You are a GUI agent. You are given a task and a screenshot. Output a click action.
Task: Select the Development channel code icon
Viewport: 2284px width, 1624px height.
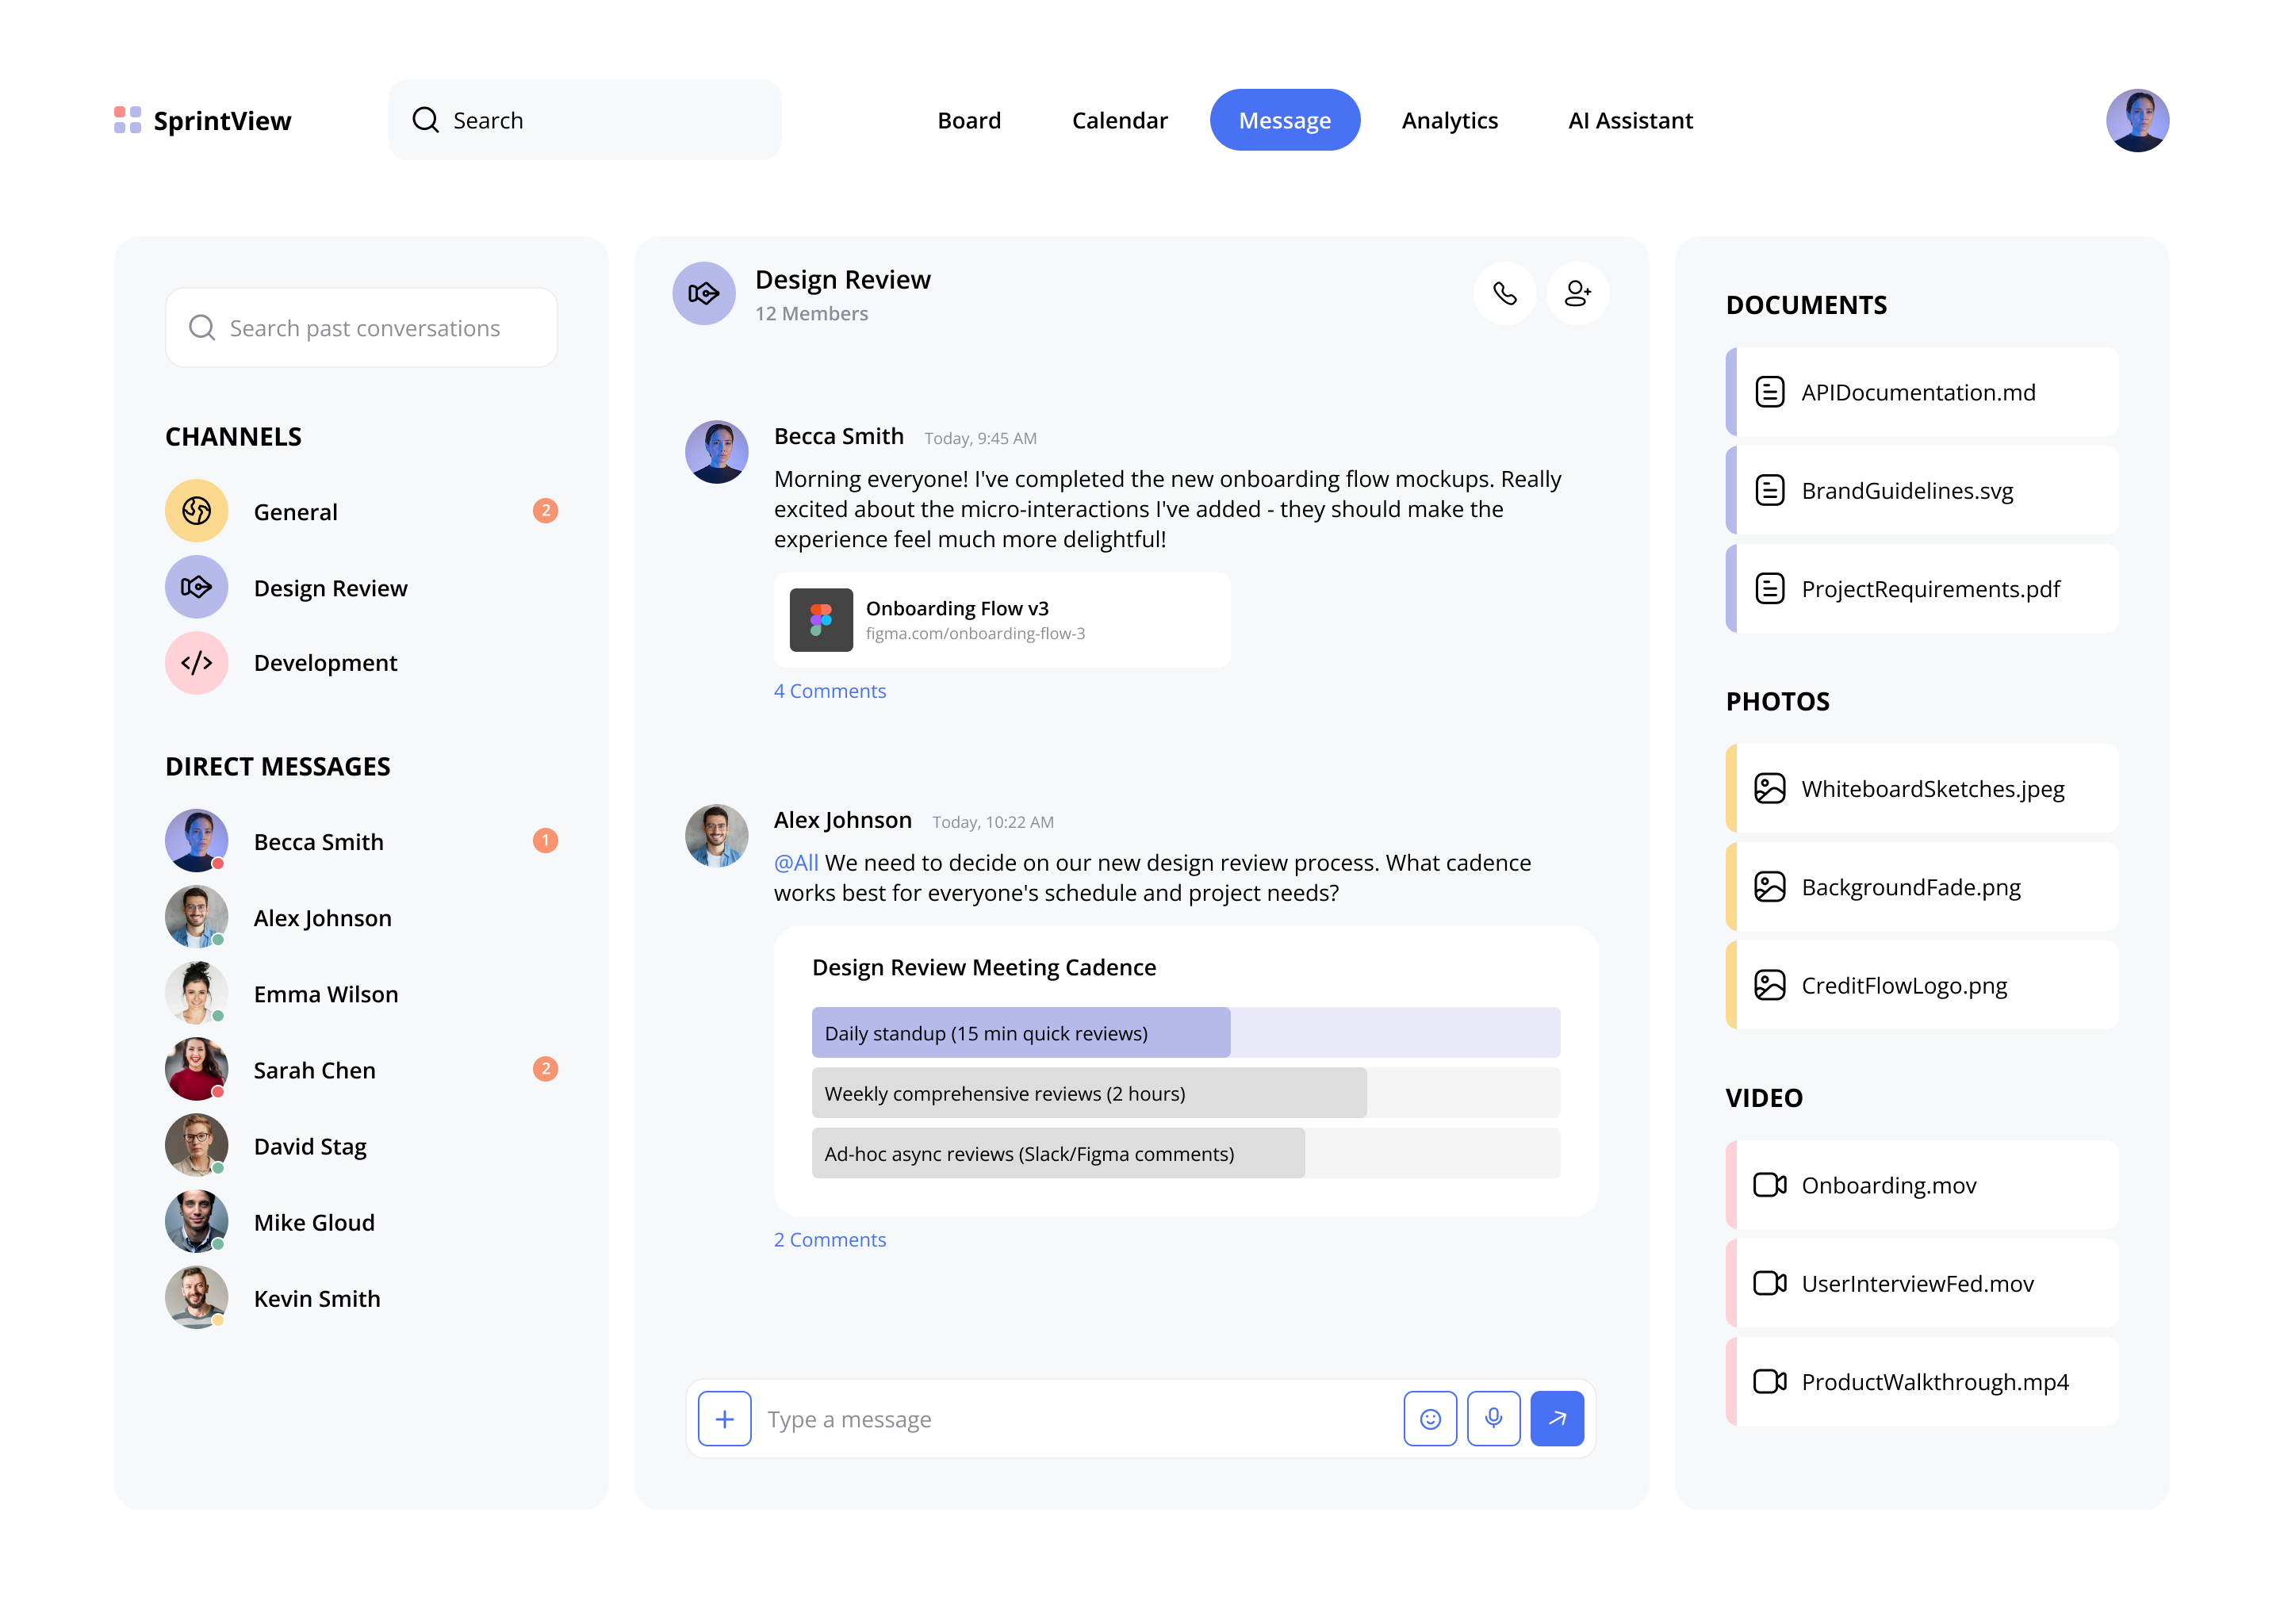[196, 662]
